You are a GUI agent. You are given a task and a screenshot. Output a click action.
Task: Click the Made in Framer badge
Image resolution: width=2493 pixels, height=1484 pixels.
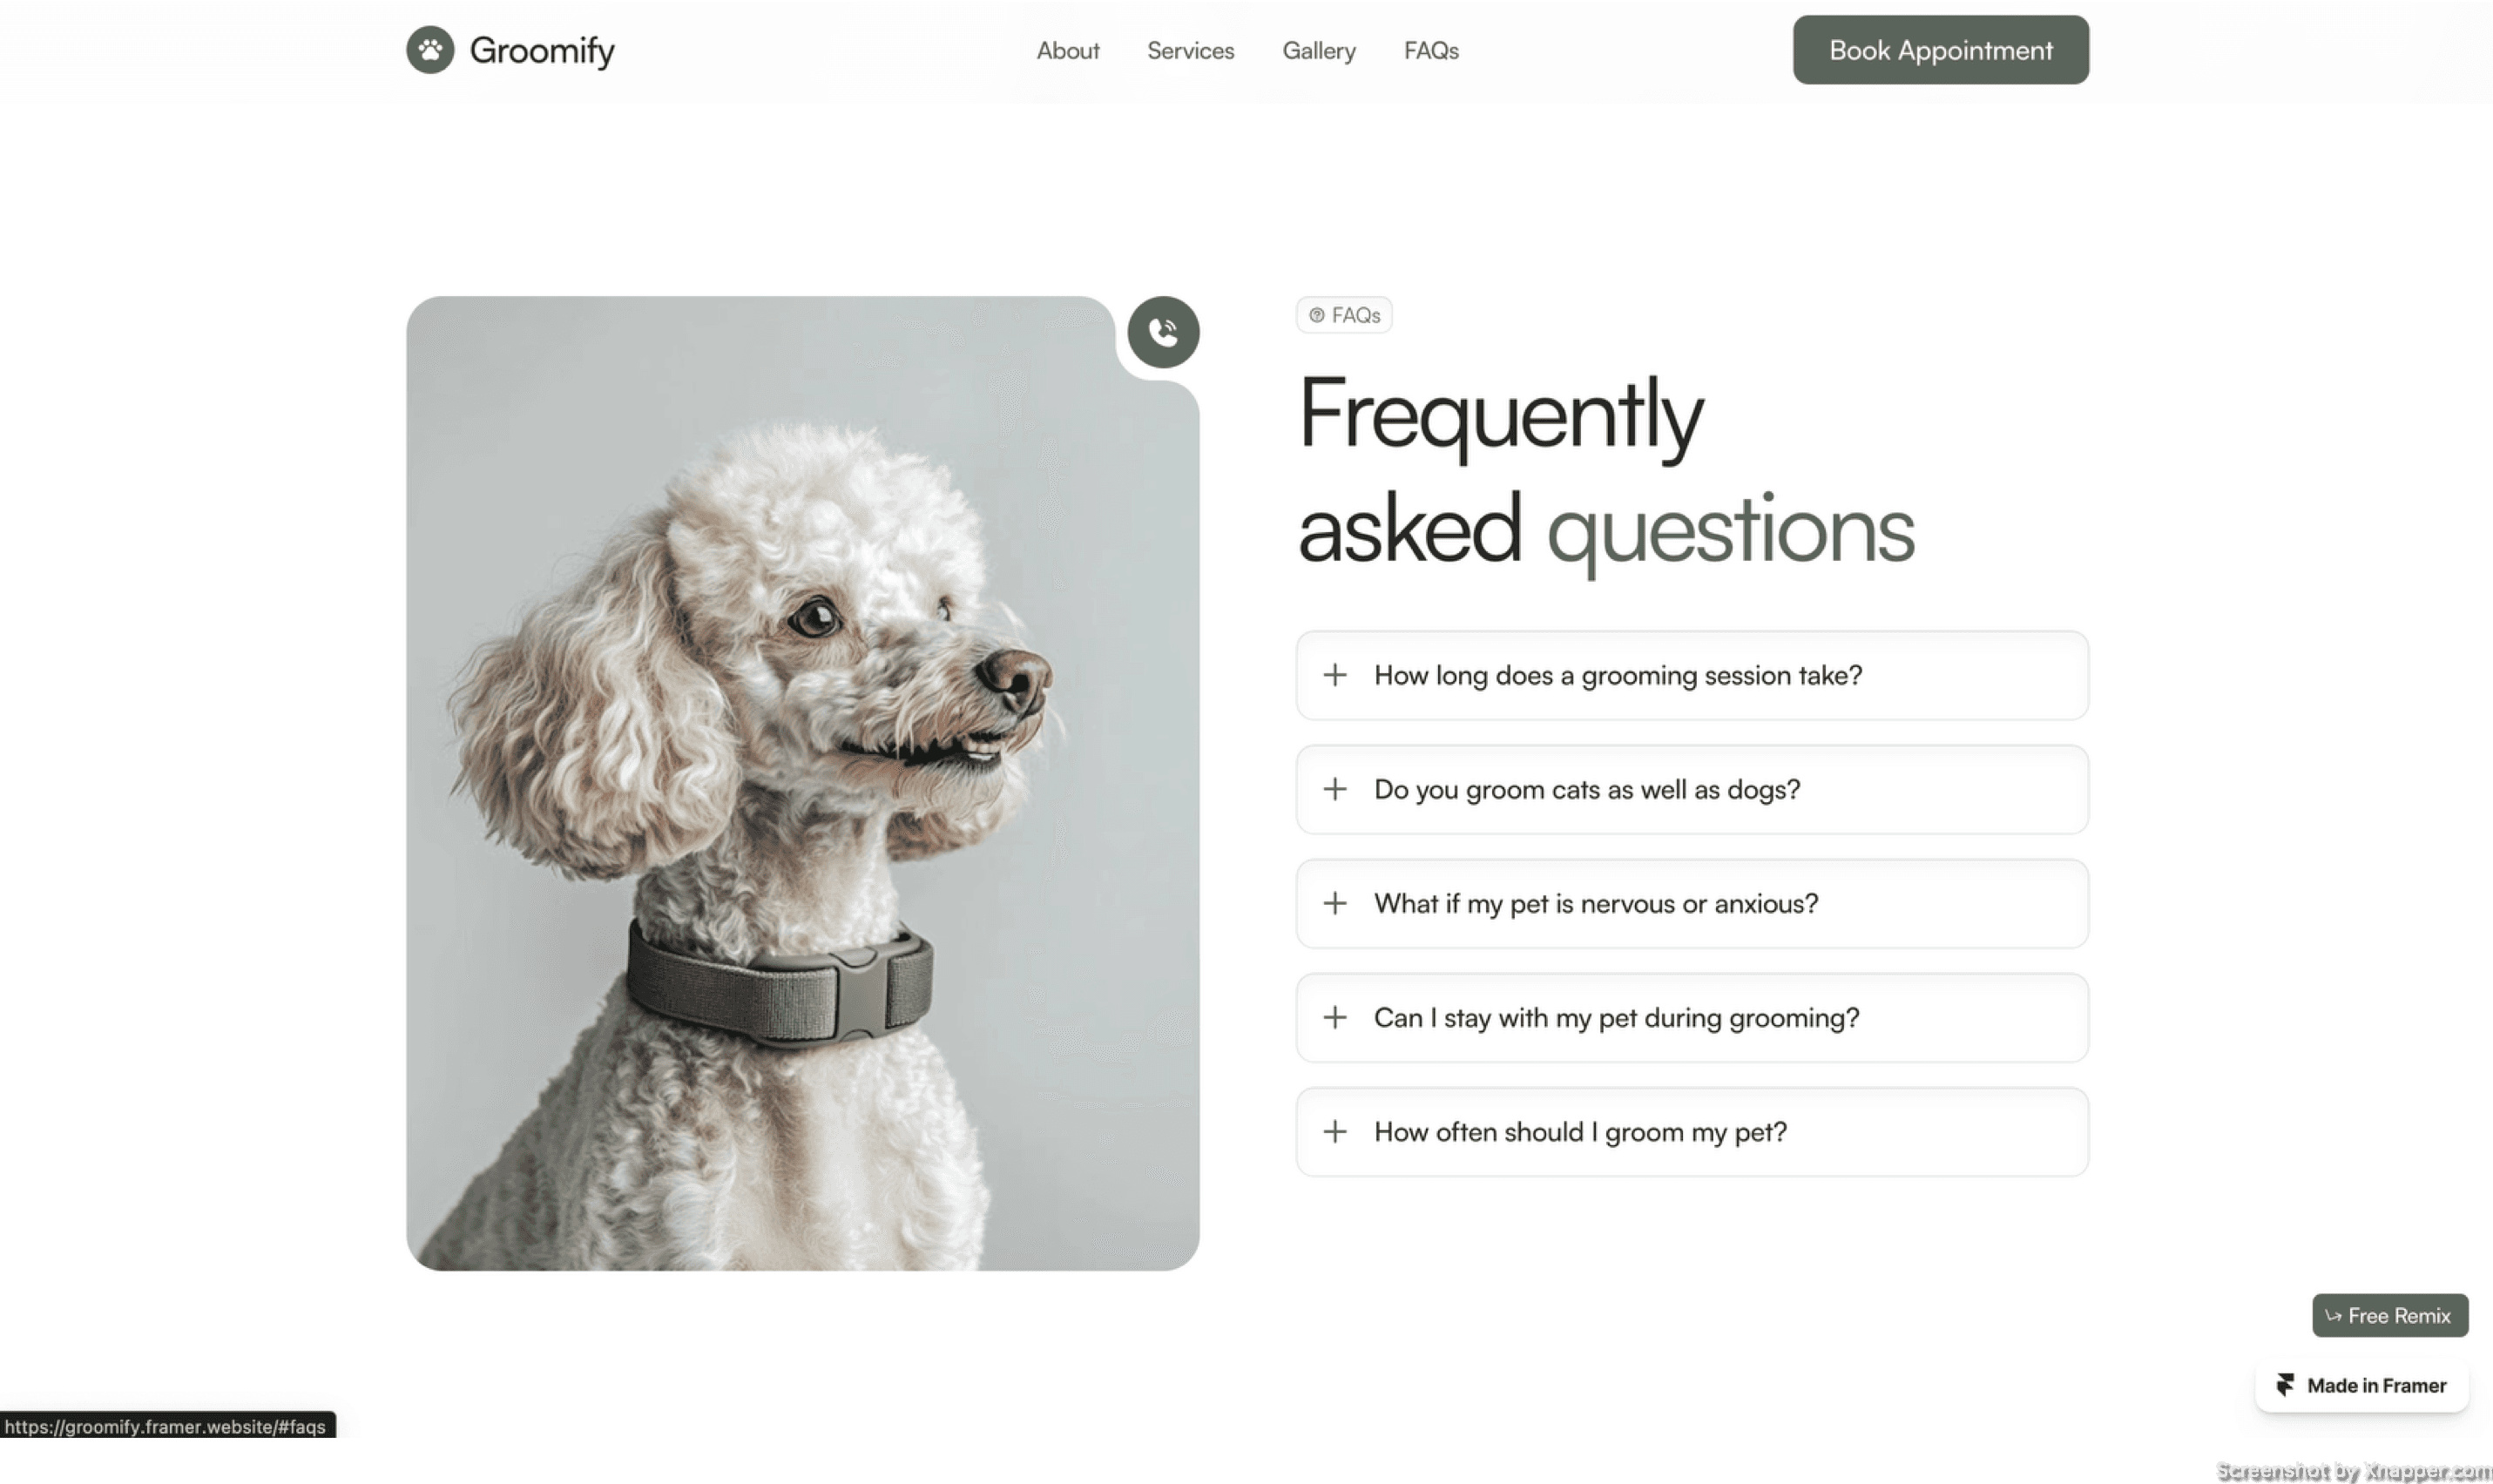[2361, 1385]
